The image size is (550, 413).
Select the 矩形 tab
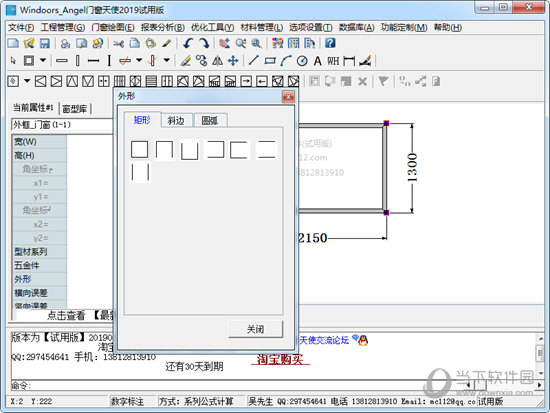[142, 120]
